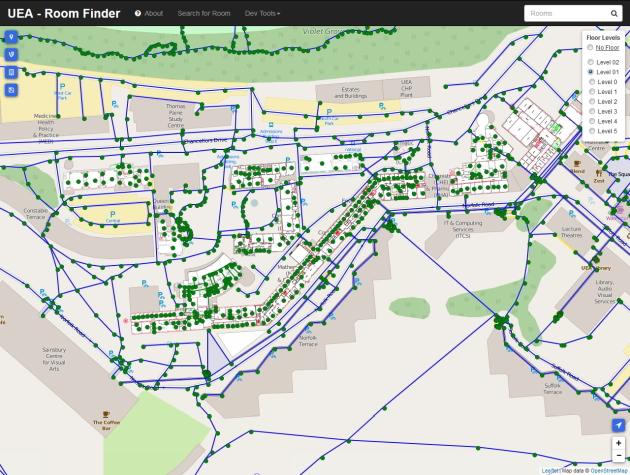Viewport: 630px width, 475px height.
Task: Open Search for Room menu item
Action: click(204, 14)
